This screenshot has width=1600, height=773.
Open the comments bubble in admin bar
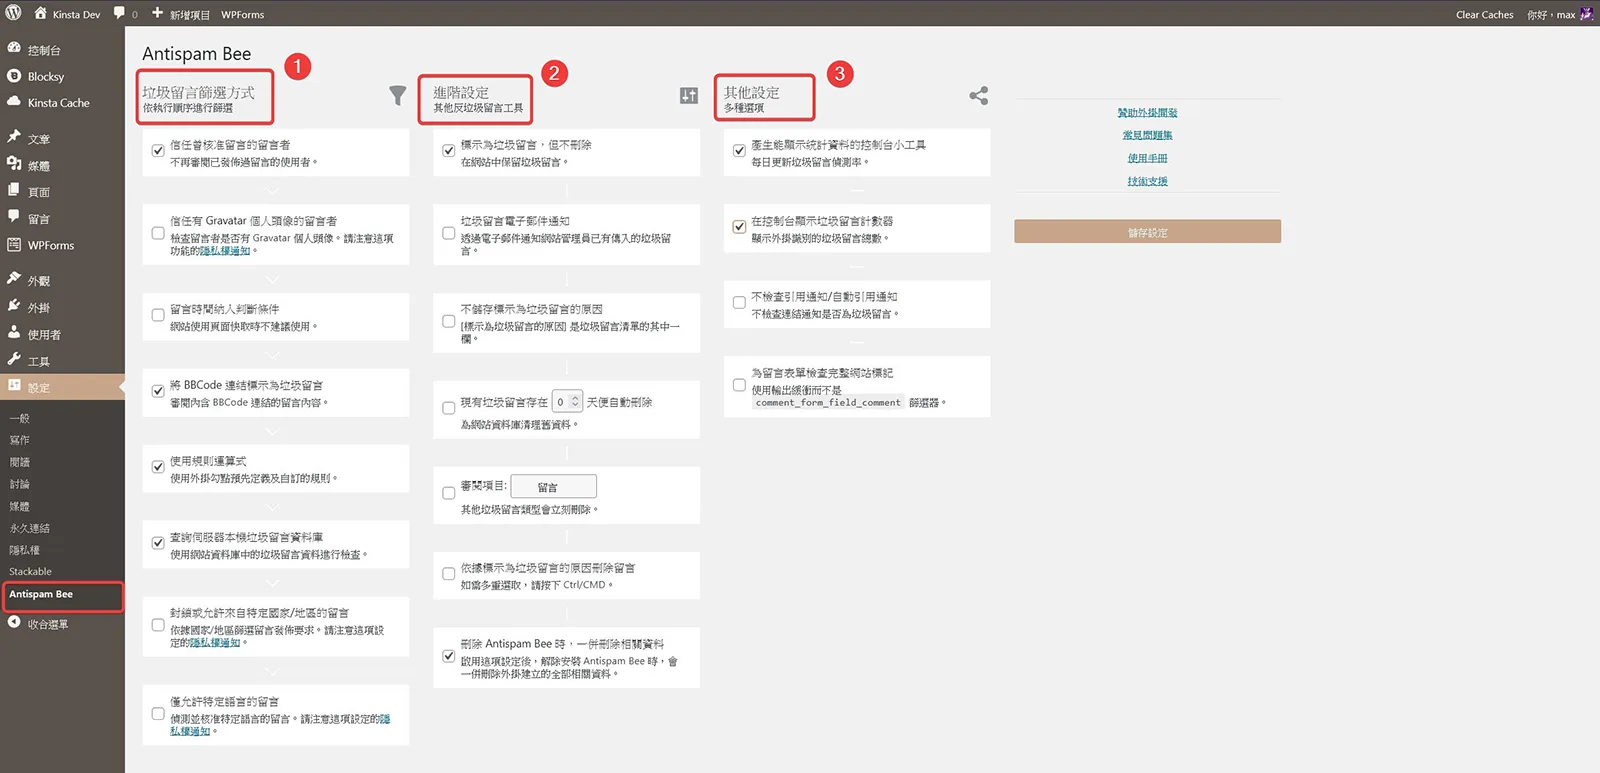pyautogui.click(x=120, y=14)
